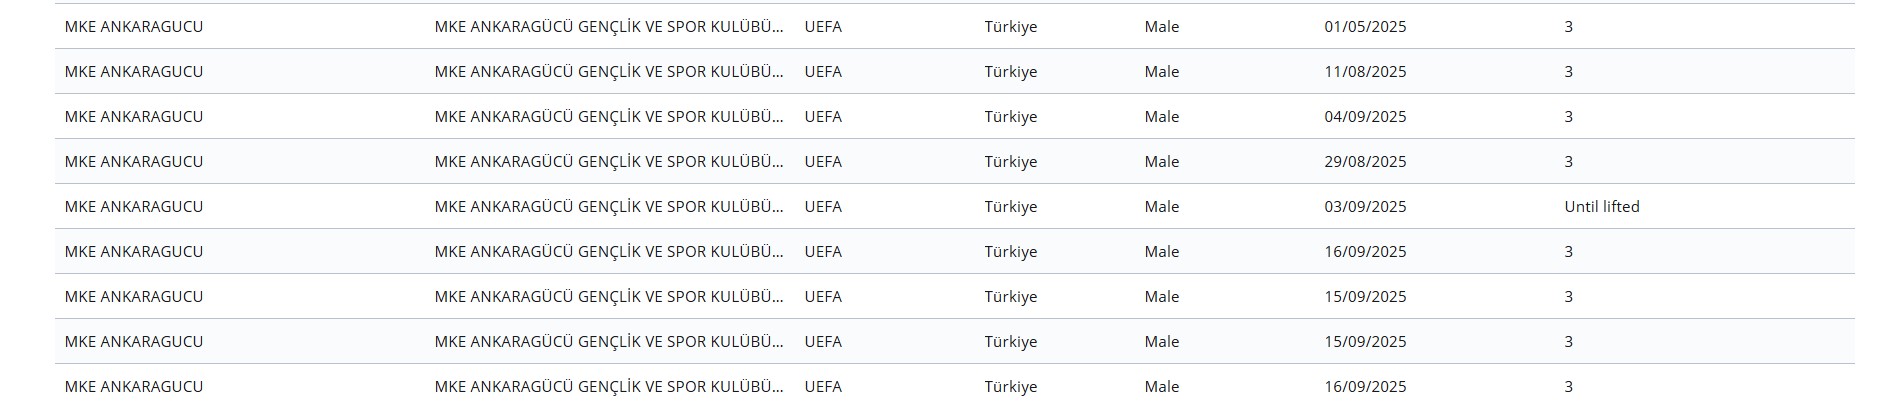The height and width of the screenshot is (405, 1900).
Task: Click UEFA in the 11/08/2025 row
Action: click(823, 72)
